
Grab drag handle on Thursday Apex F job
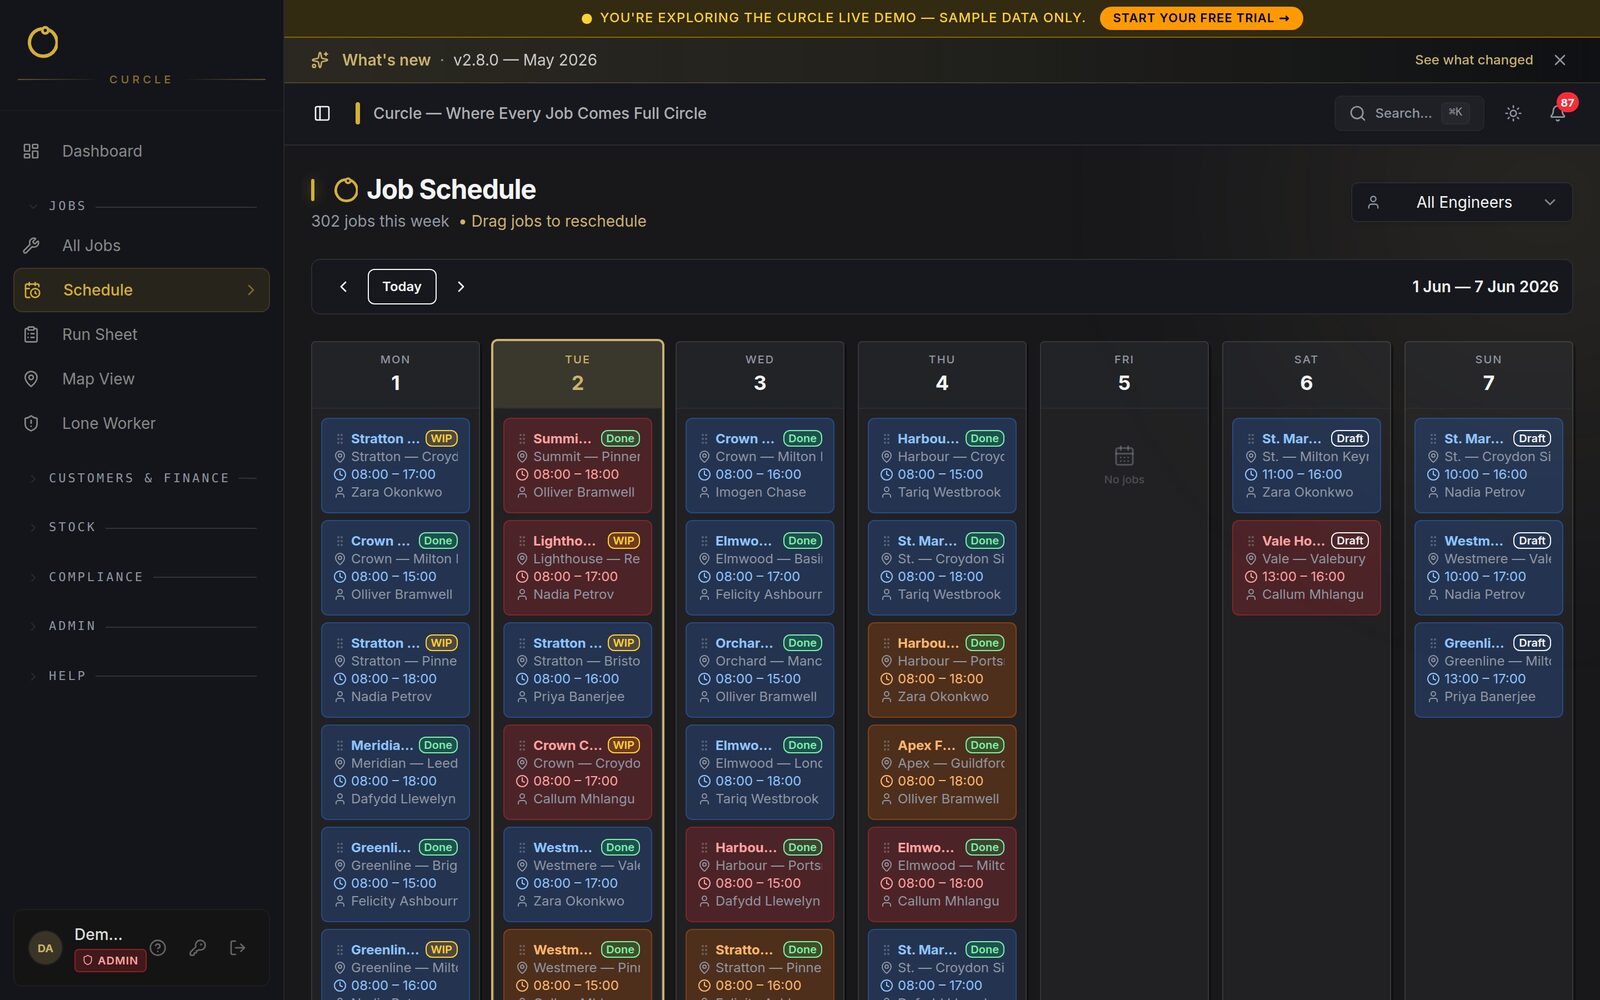tap(887, 745)
